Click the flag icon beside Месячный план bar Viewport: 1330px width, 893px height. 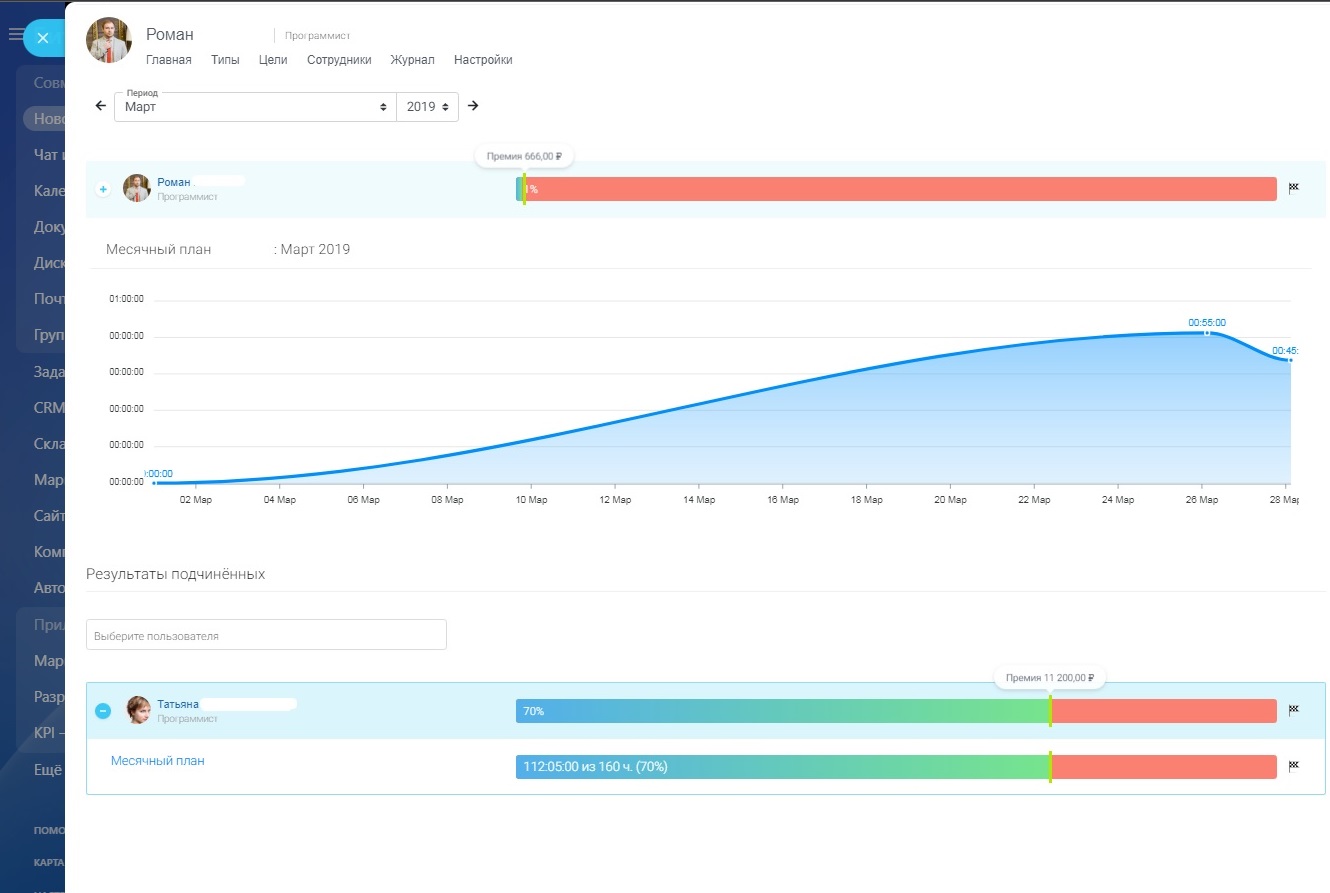[x=1293, y=766]
